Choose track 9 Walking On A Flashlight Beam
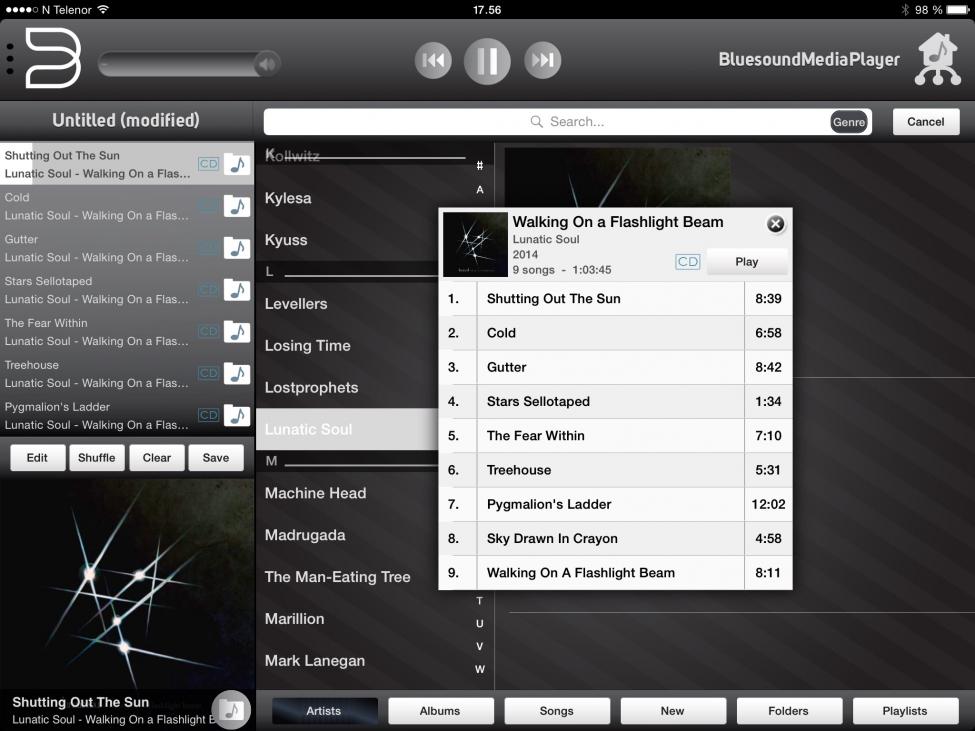The height and width of the screenshot is (731, 975). pyautogui.click(x=615, y=572)
